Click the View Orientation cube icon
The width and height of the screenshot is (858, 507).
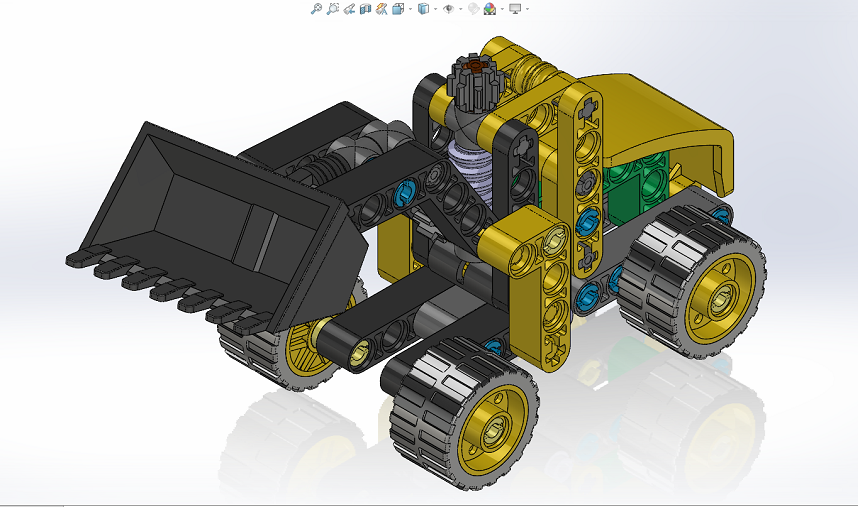pos(398,9)
